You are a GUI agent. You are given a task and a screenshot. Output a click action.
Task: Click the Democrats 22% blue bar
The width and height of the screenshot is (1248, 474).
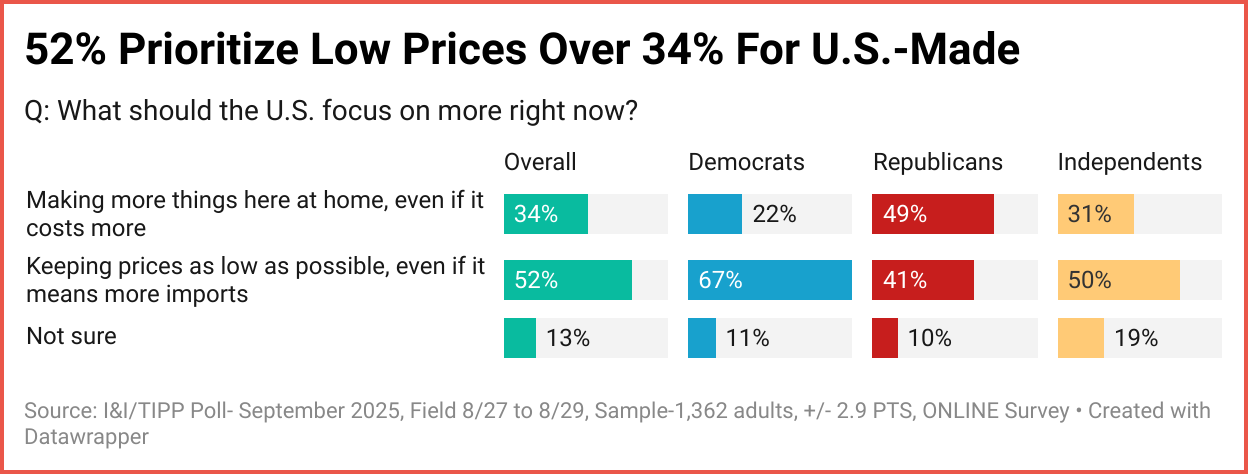click(x=715, y=214)
